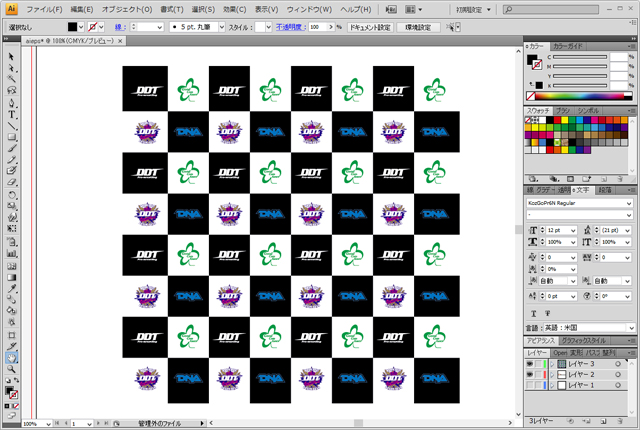Toggle the lock box for レイヤー 2
640x430 pixels.
point(538,375)
